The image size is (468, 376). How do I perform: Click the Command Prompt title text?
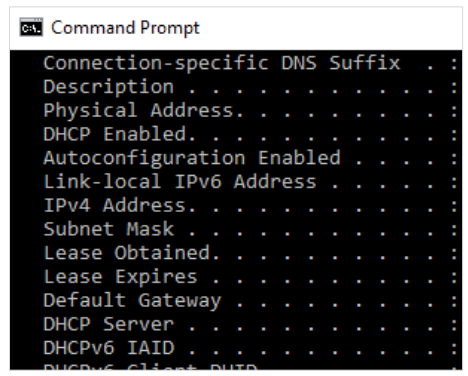125,27
